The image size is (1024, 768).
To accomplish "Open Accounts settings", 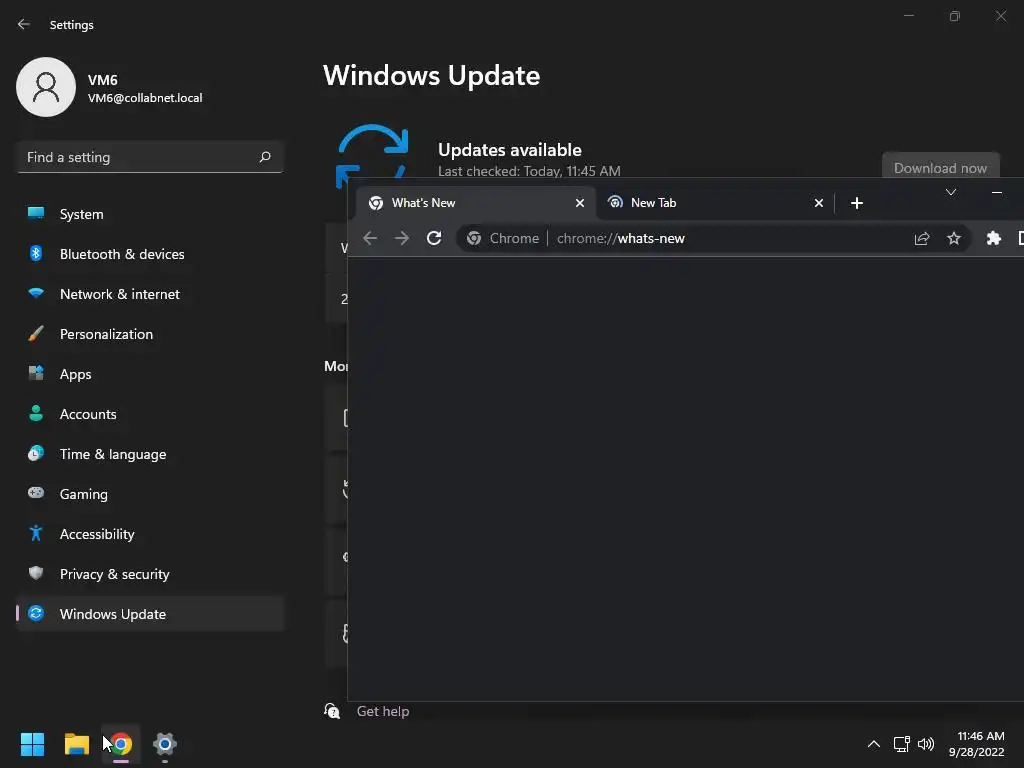I will (150, 414).
